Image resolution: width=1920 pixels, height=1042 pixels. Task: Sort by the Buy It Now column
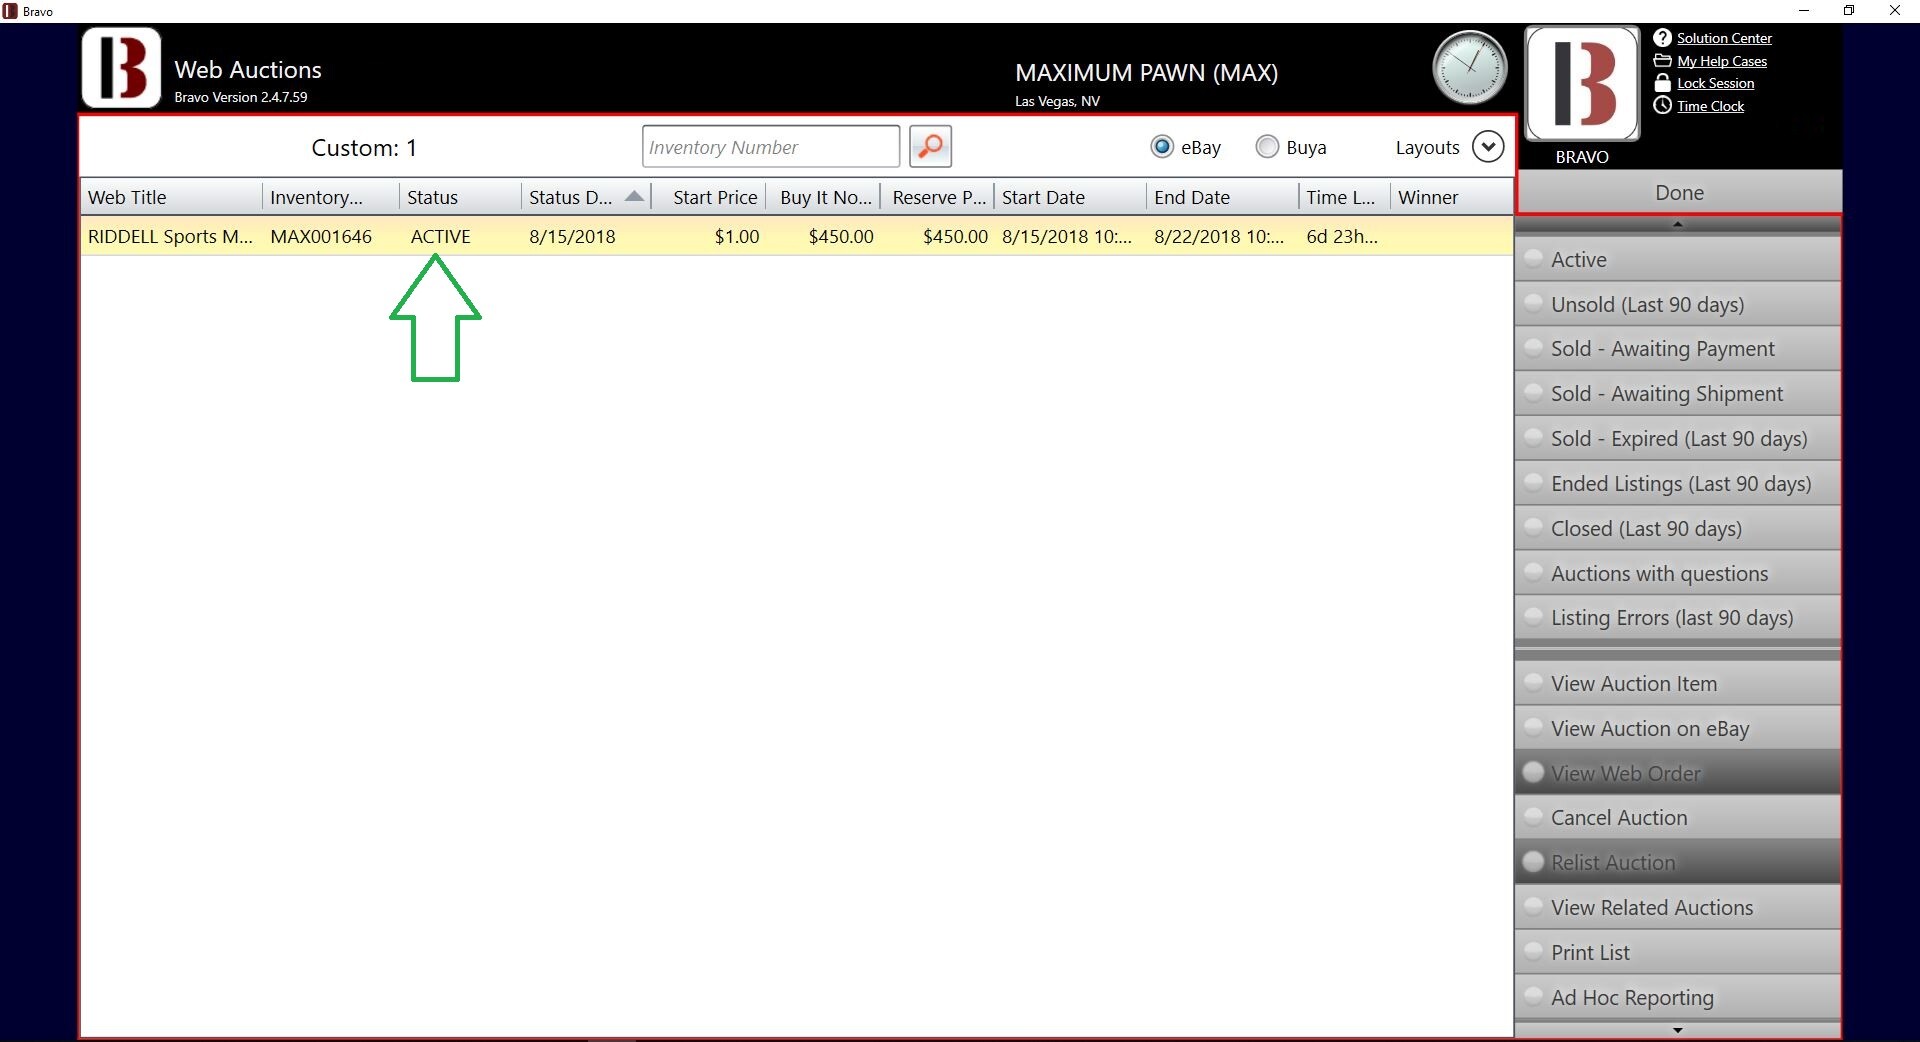point(823,197)
